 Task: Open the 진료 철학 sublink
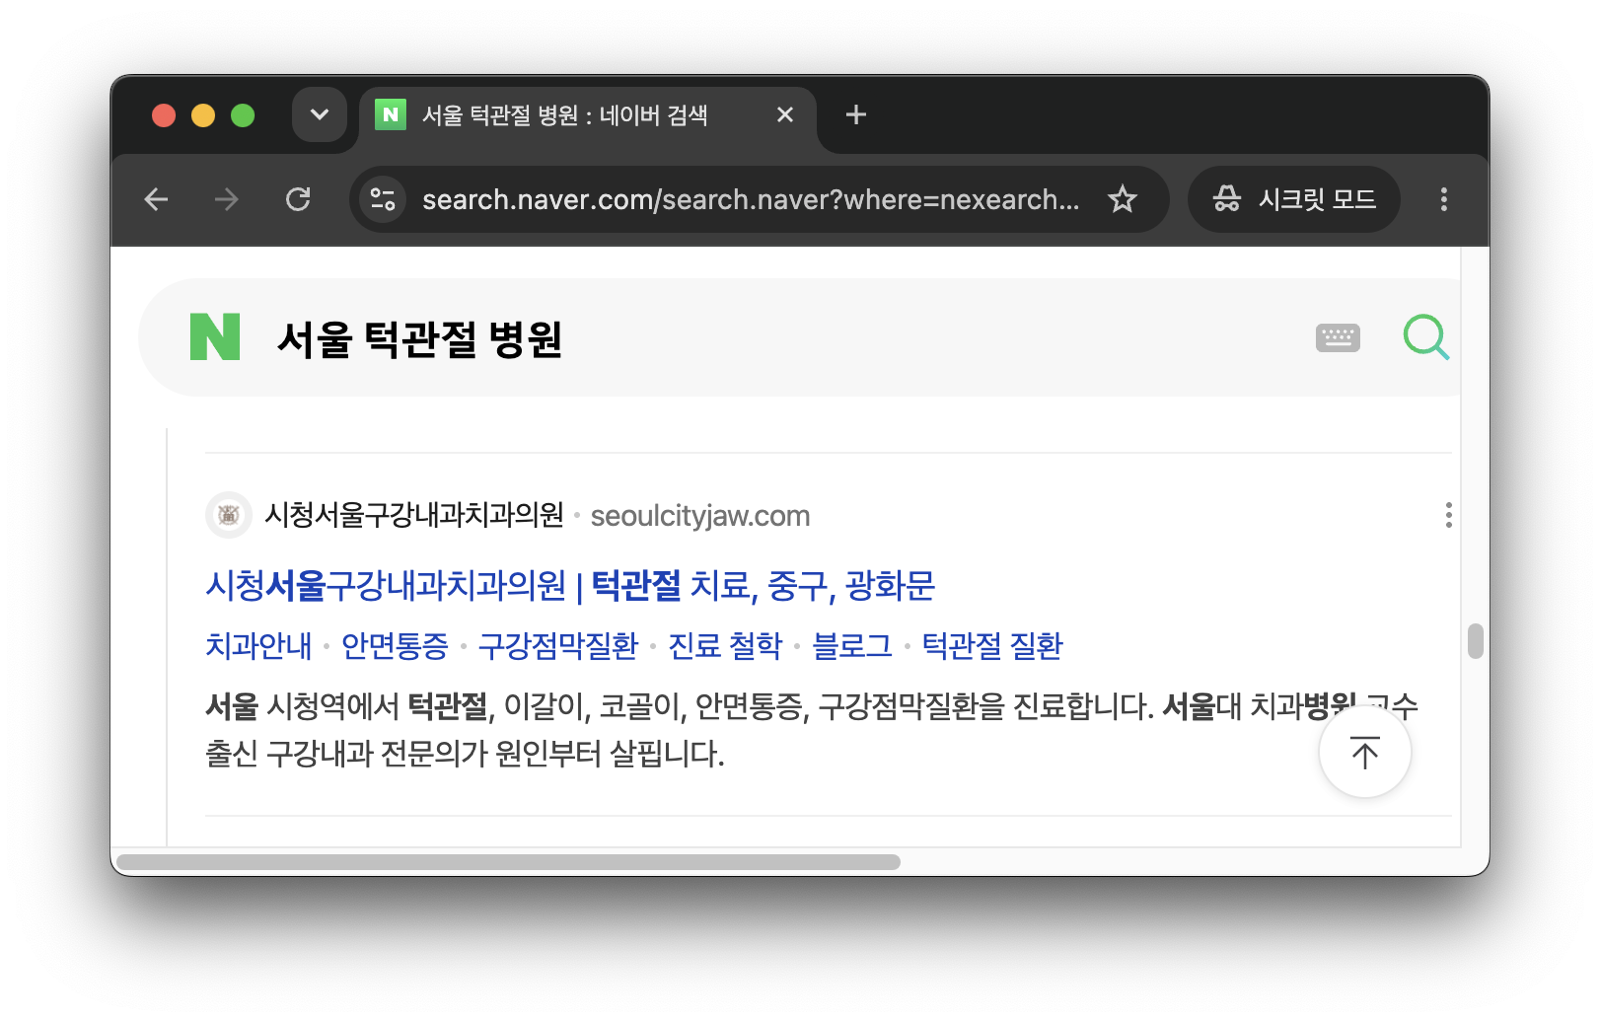click(x=725, y=646)
